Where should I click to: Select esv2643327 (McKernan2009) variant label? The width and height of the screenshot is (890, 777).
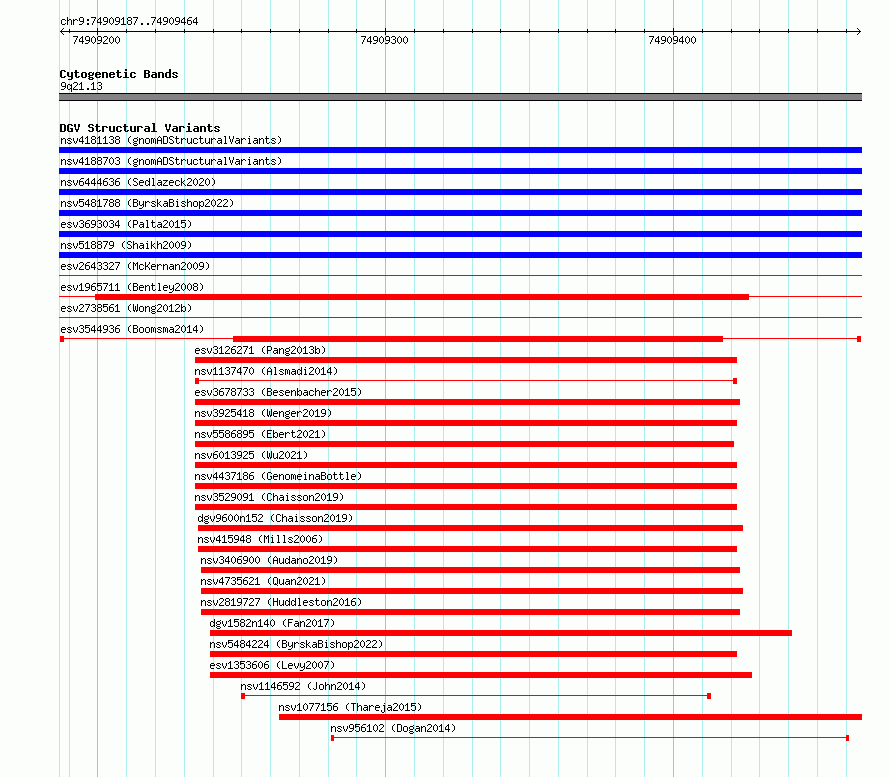pyautogui.click(x=135, y=266)
